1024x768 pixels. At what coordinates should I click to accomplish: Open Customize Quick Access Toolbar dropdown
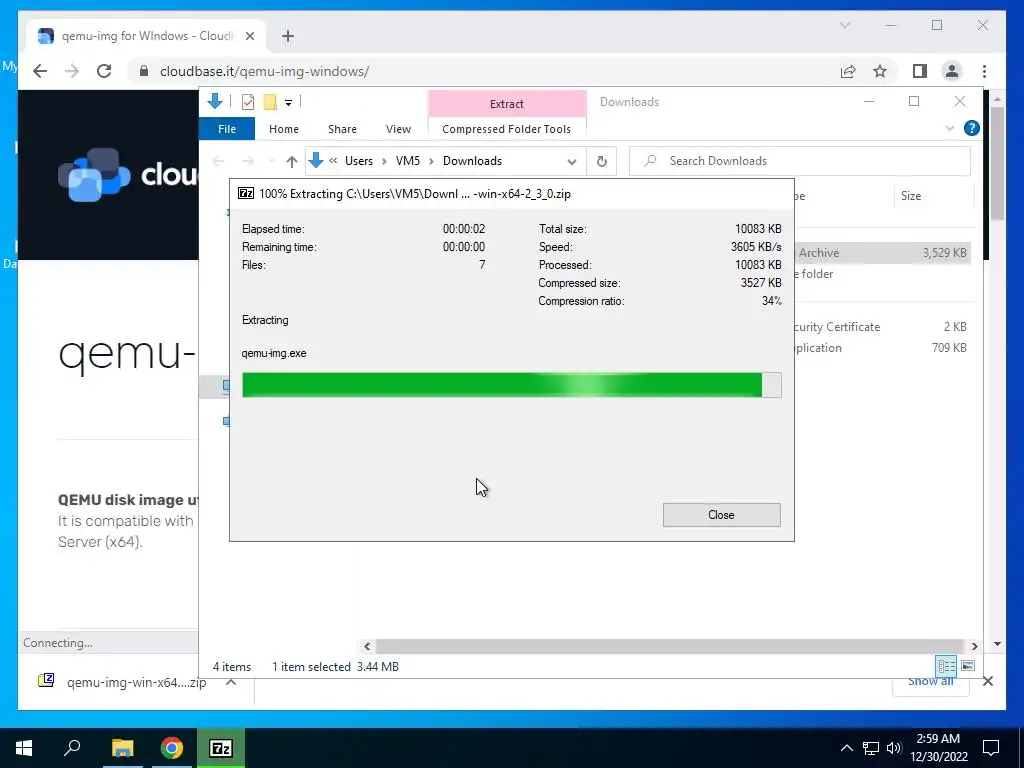[x=288, y=103]
